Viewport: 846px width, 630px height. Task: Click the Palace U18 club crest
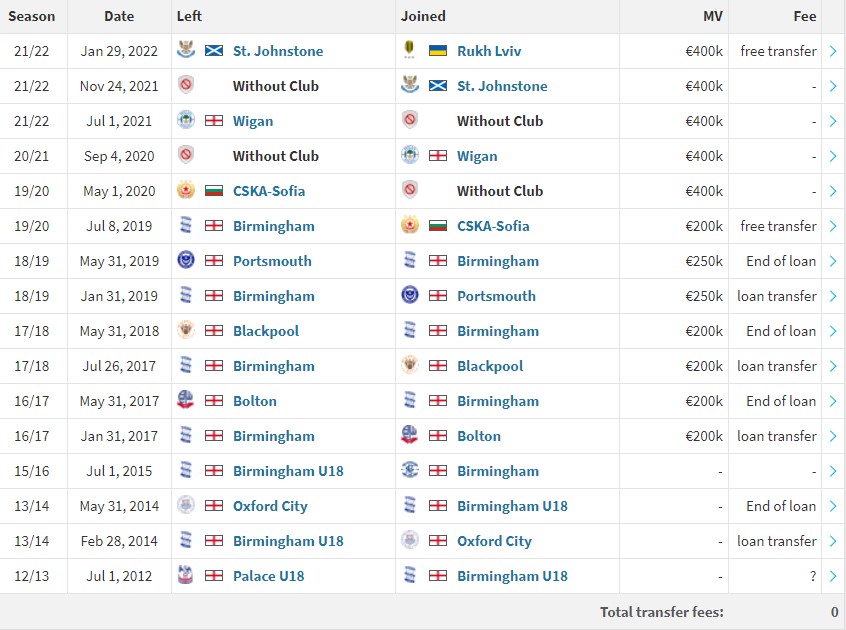pos(186,575)
